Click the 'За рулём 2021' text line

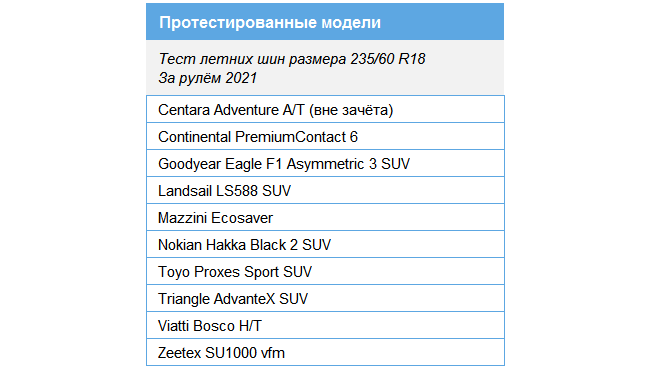coord(208,78)
